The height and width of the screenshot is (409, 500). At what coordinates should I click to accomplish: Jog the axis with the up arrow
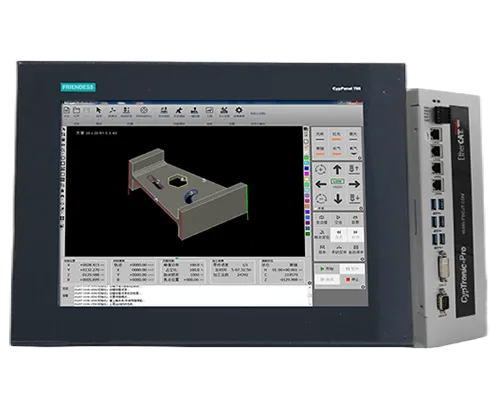coord(337,169)
